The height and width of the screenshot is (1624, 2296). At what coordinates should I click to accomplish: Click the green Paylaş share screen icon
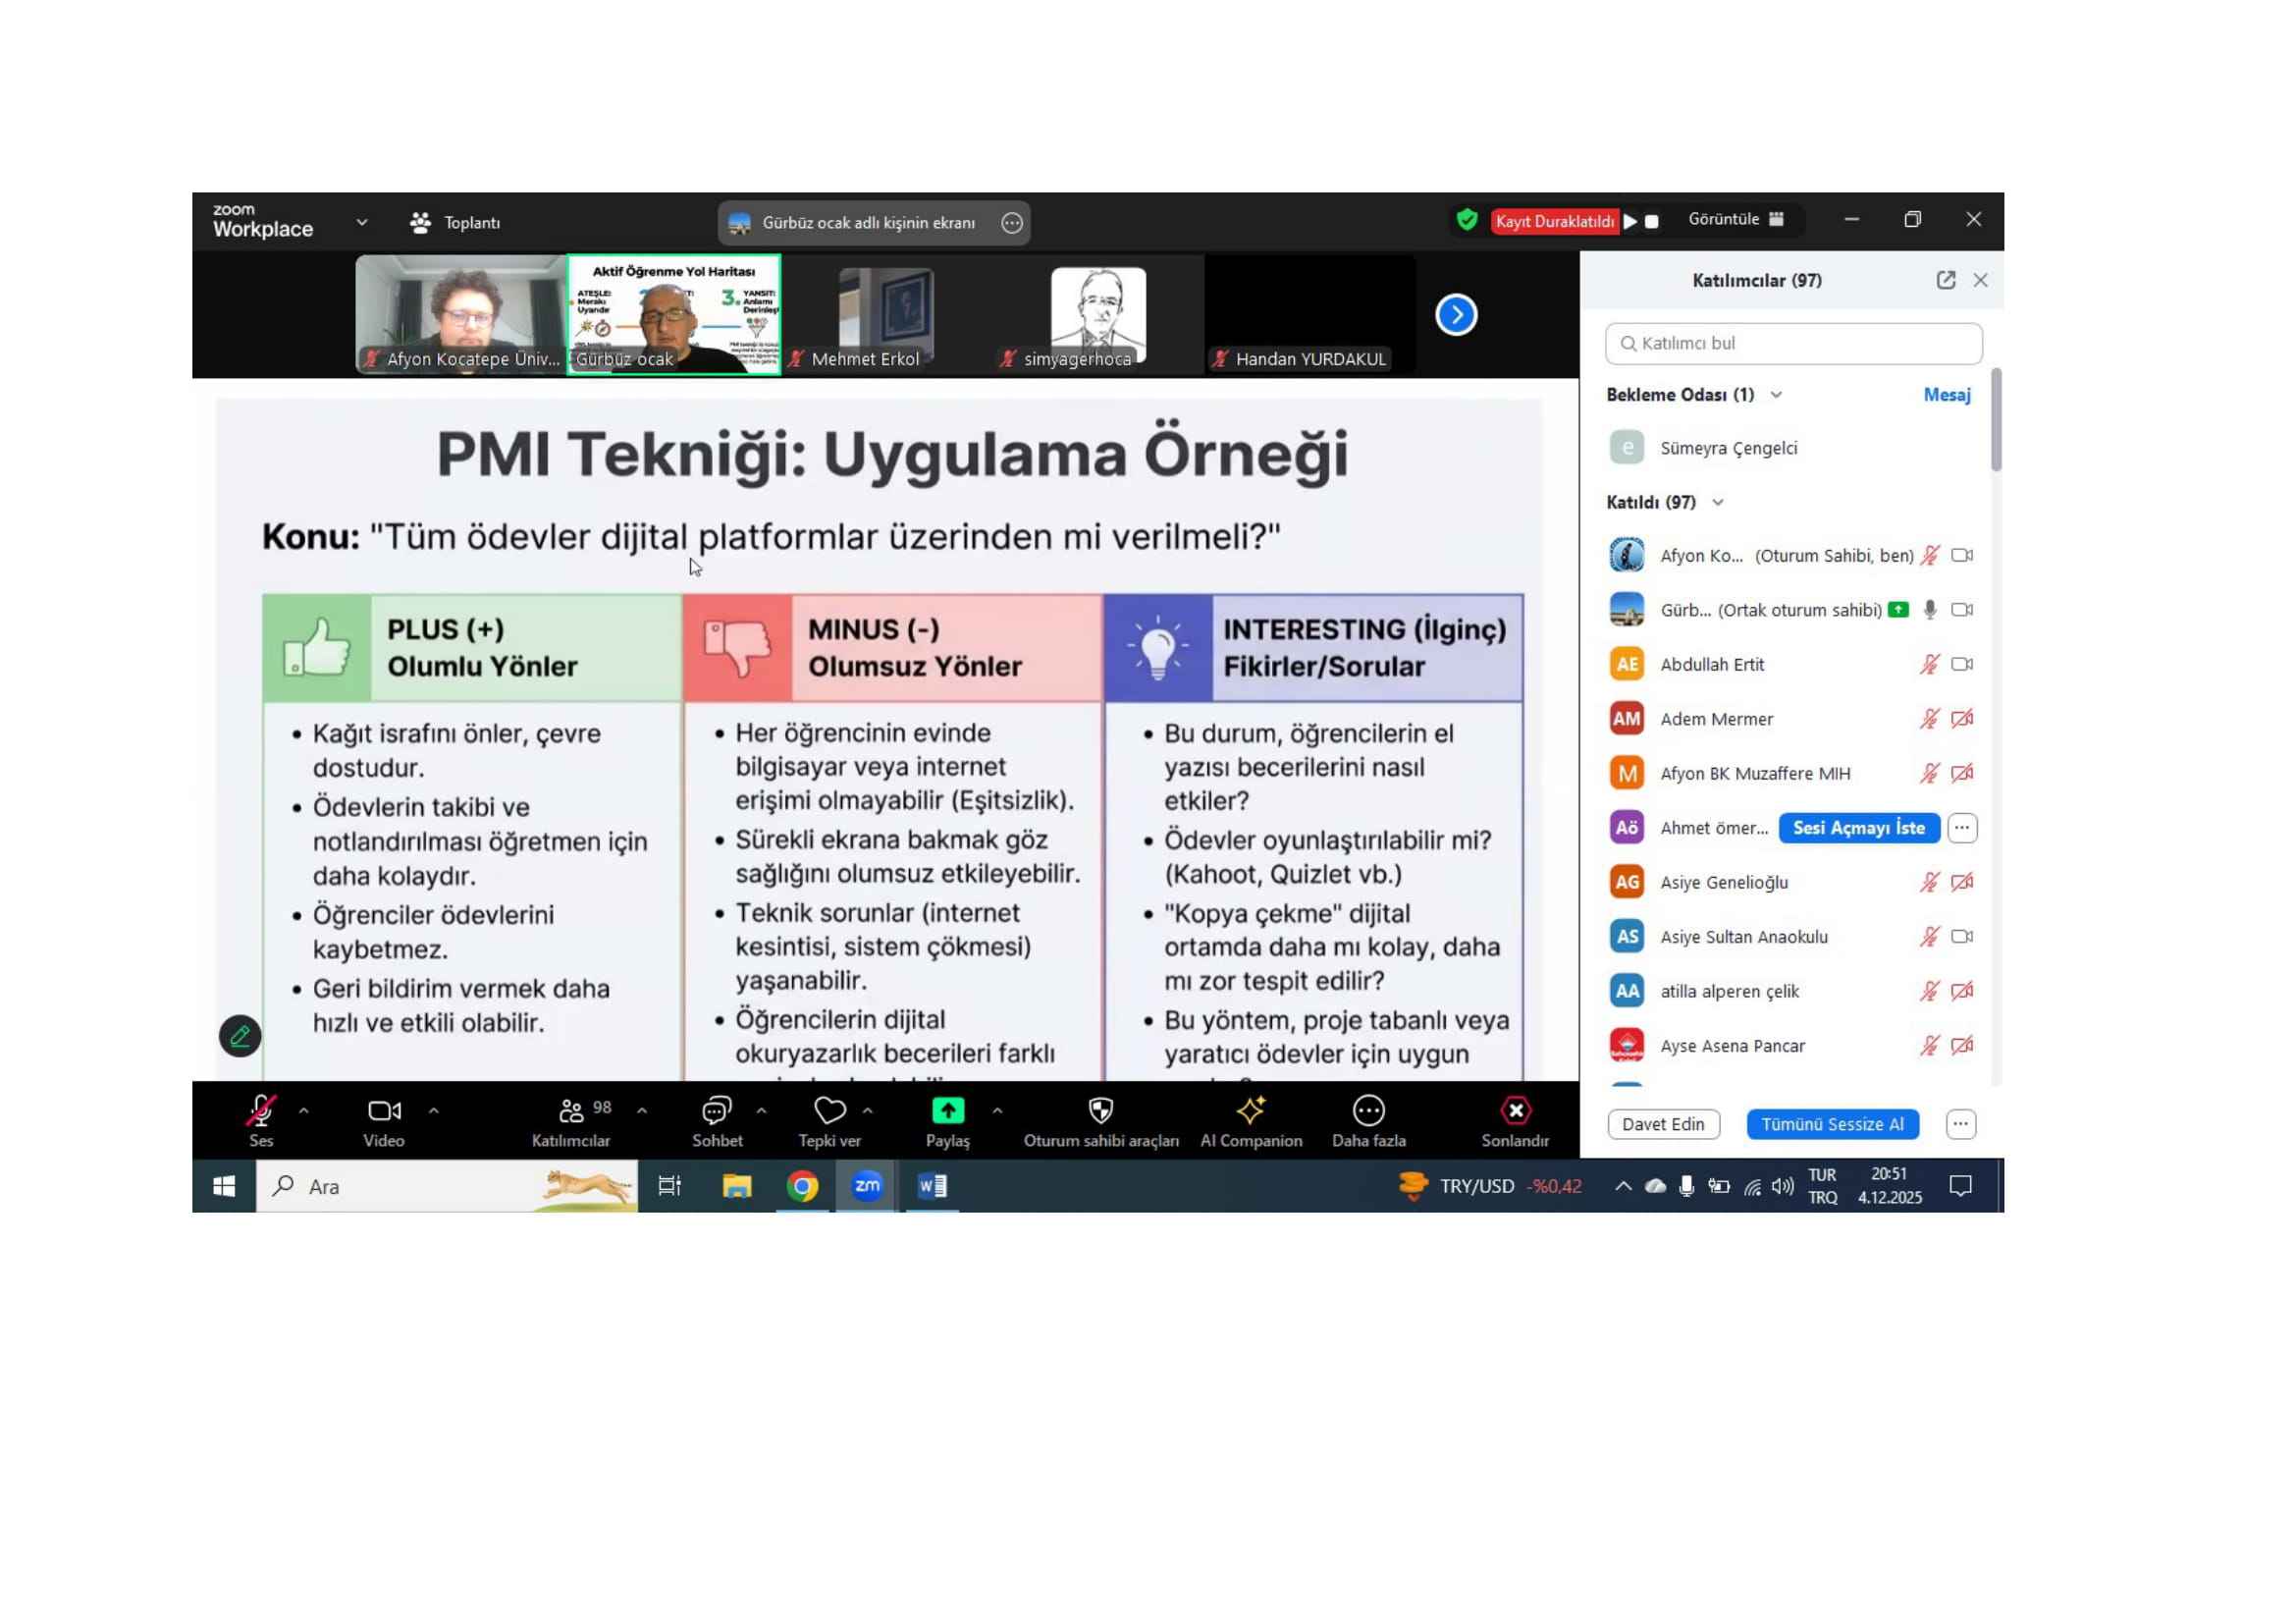[x=947, y=1110]
